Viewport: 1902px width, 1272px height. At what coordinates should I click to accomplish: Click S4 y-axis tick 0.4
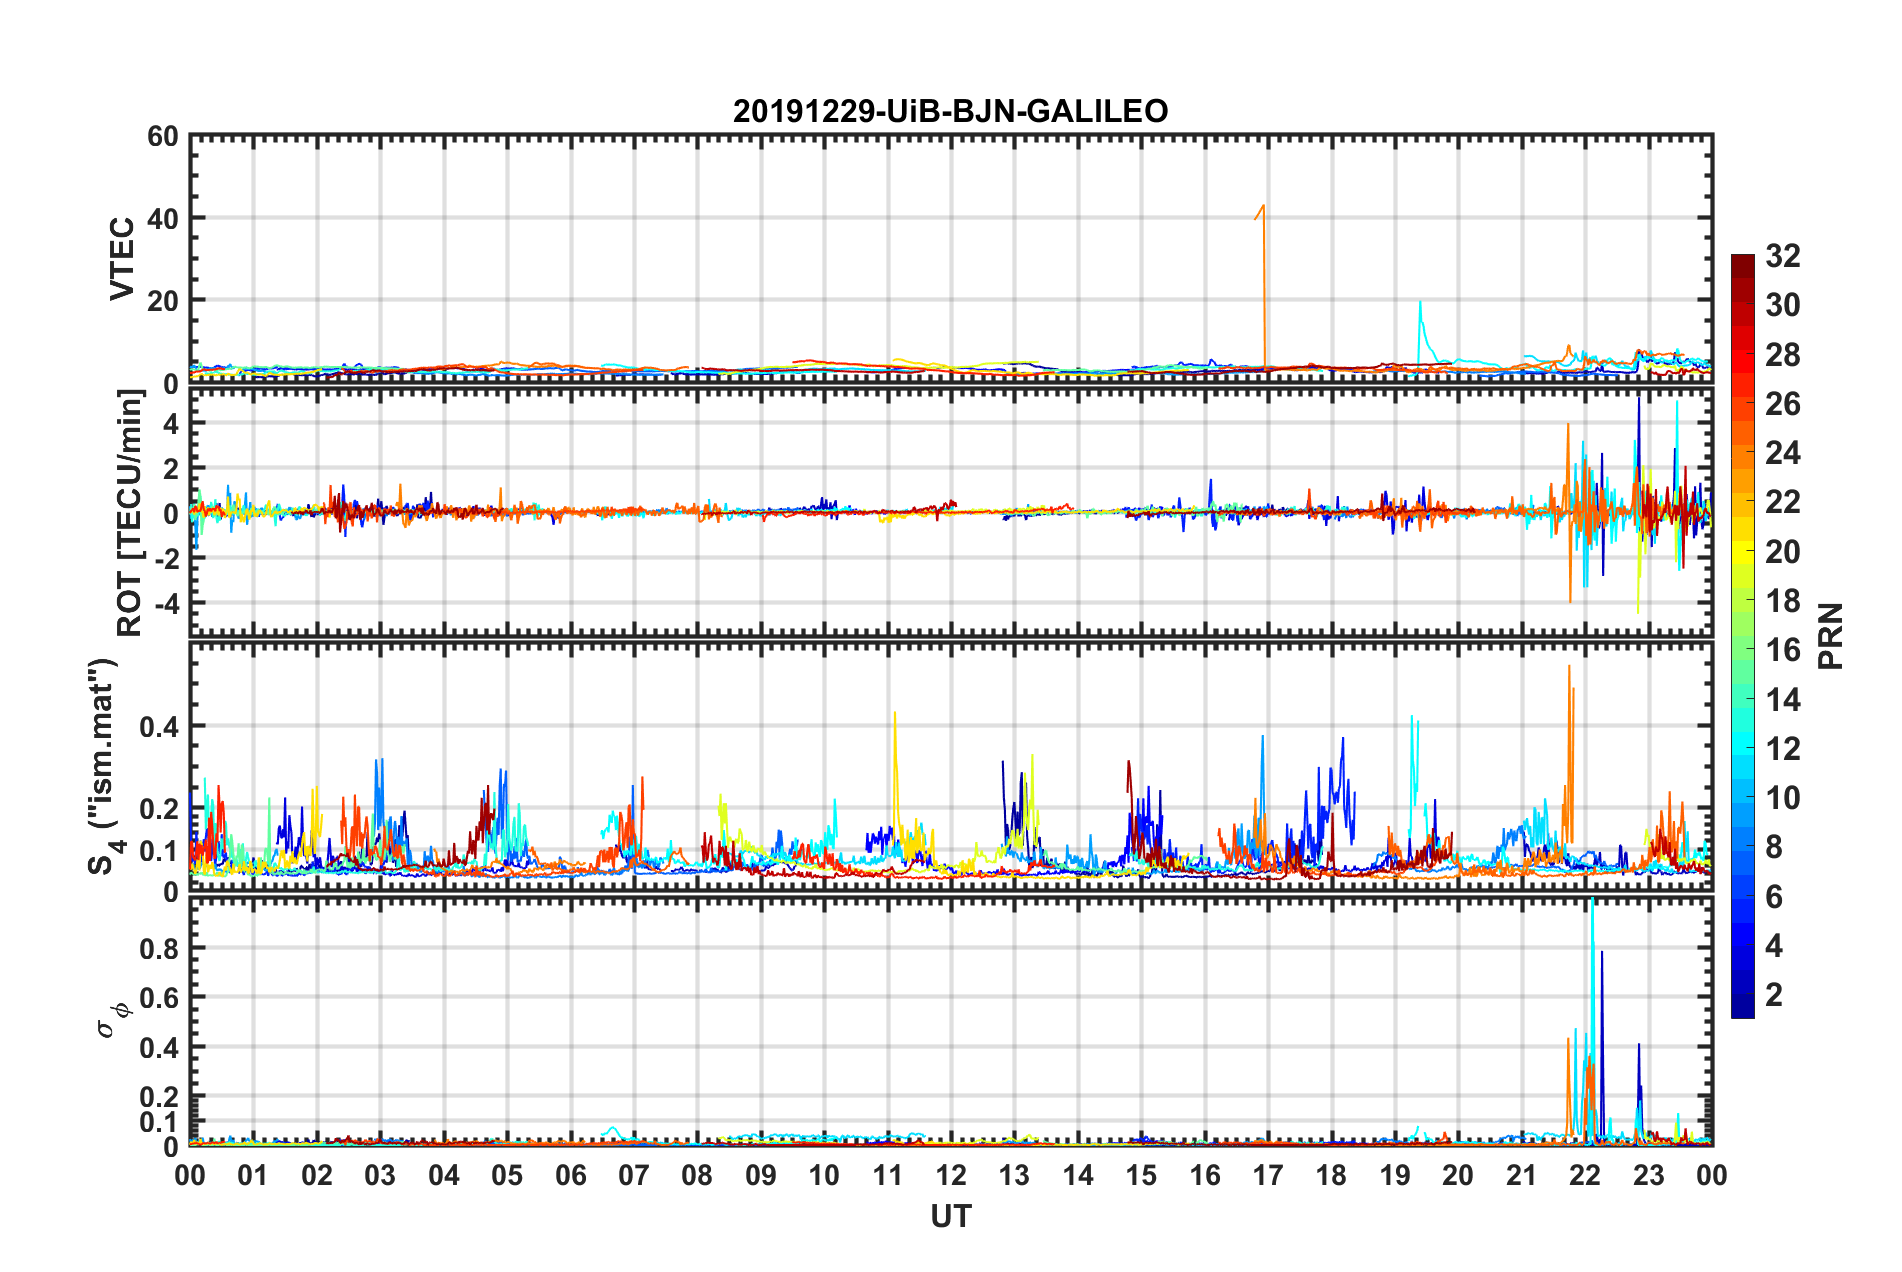click(x=160, y=727)
